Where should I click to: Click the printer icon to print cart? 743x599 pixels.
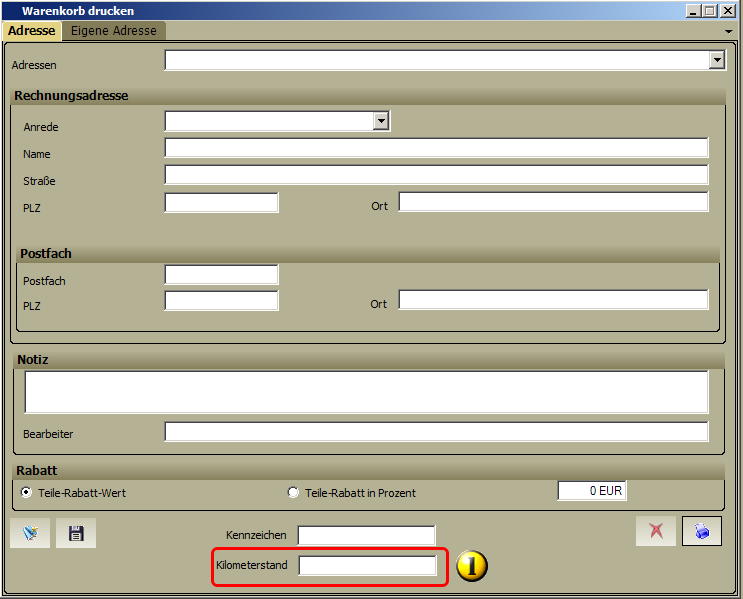click(702, 531)
